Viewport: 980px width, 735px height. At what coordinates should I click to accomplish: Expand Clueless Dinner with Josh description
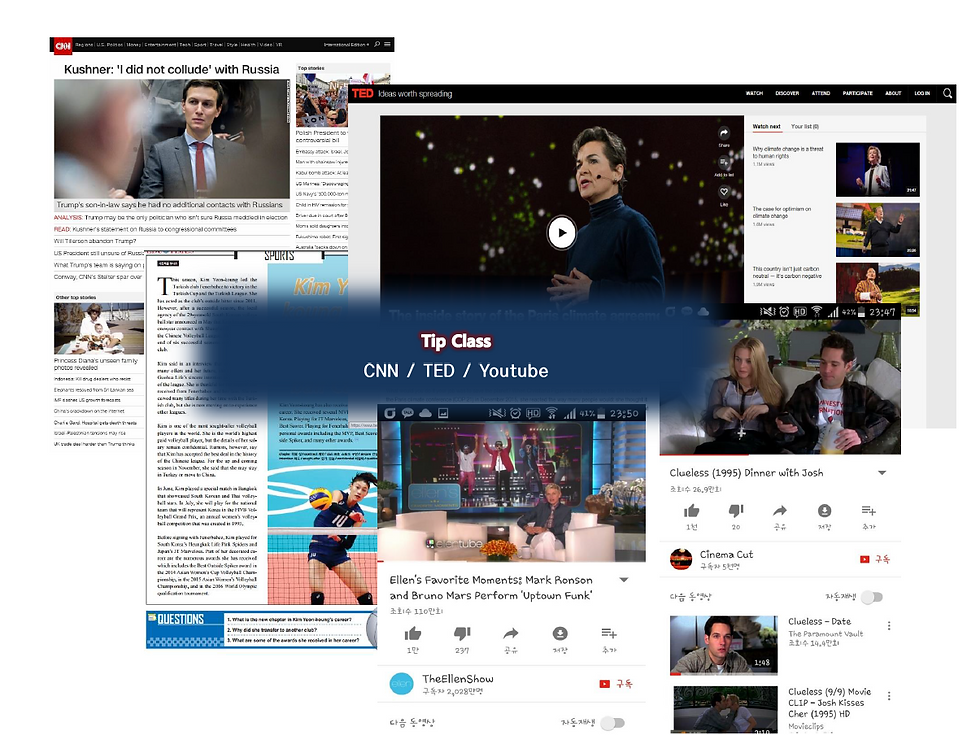tap(882, 473)
